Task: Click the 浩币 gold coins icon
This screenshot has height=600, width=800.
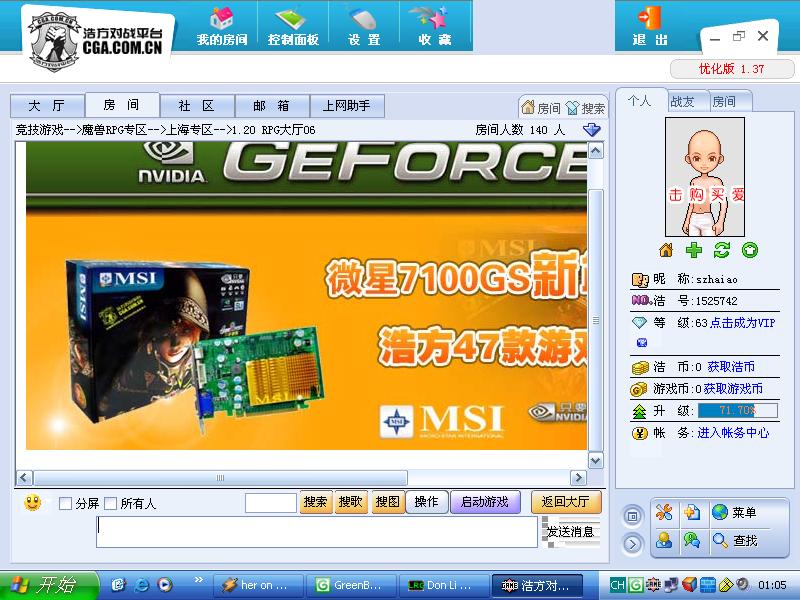Action: [x=640, y=367]
